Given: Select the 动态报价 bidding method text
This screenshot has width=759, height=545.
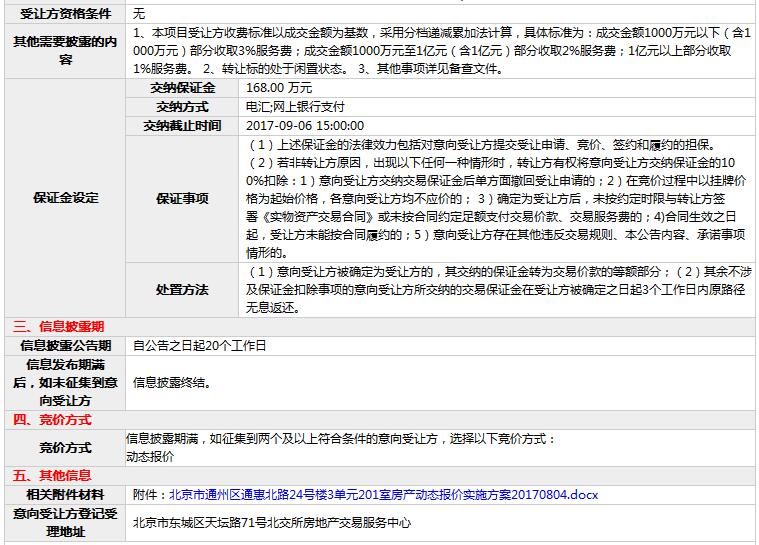Looking at the screenshot, I should tap(150, 456).
